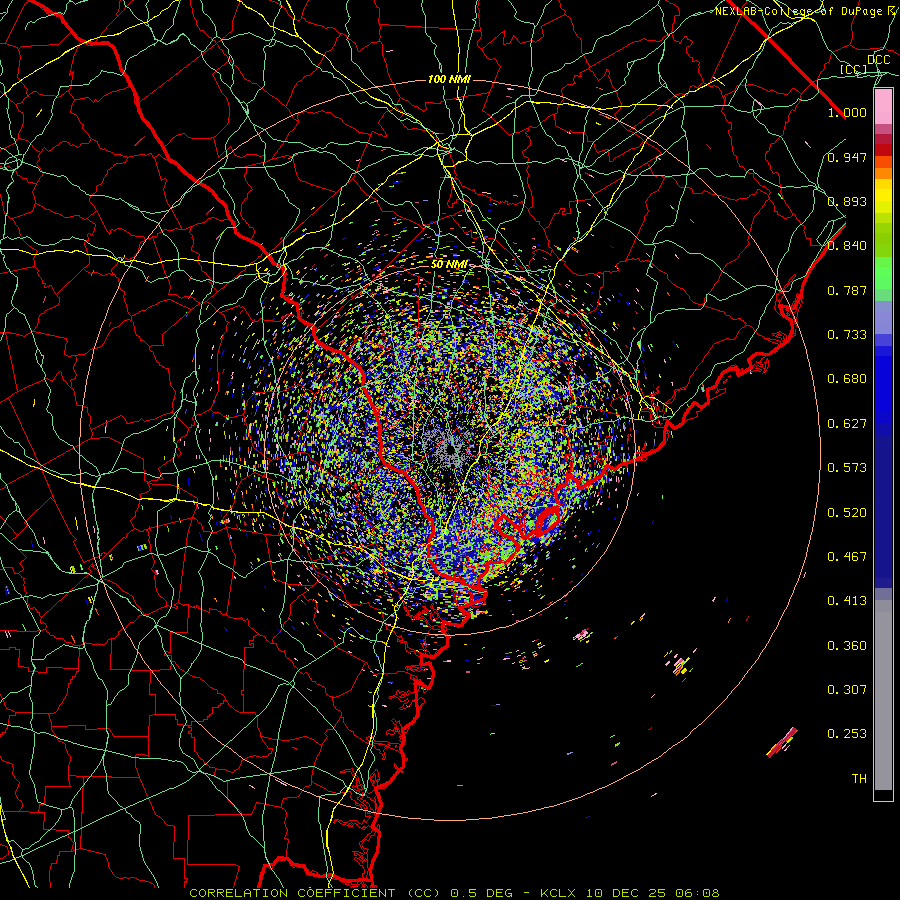
Task: Click the gray radar site center of the rings
Action: (451, 448)
